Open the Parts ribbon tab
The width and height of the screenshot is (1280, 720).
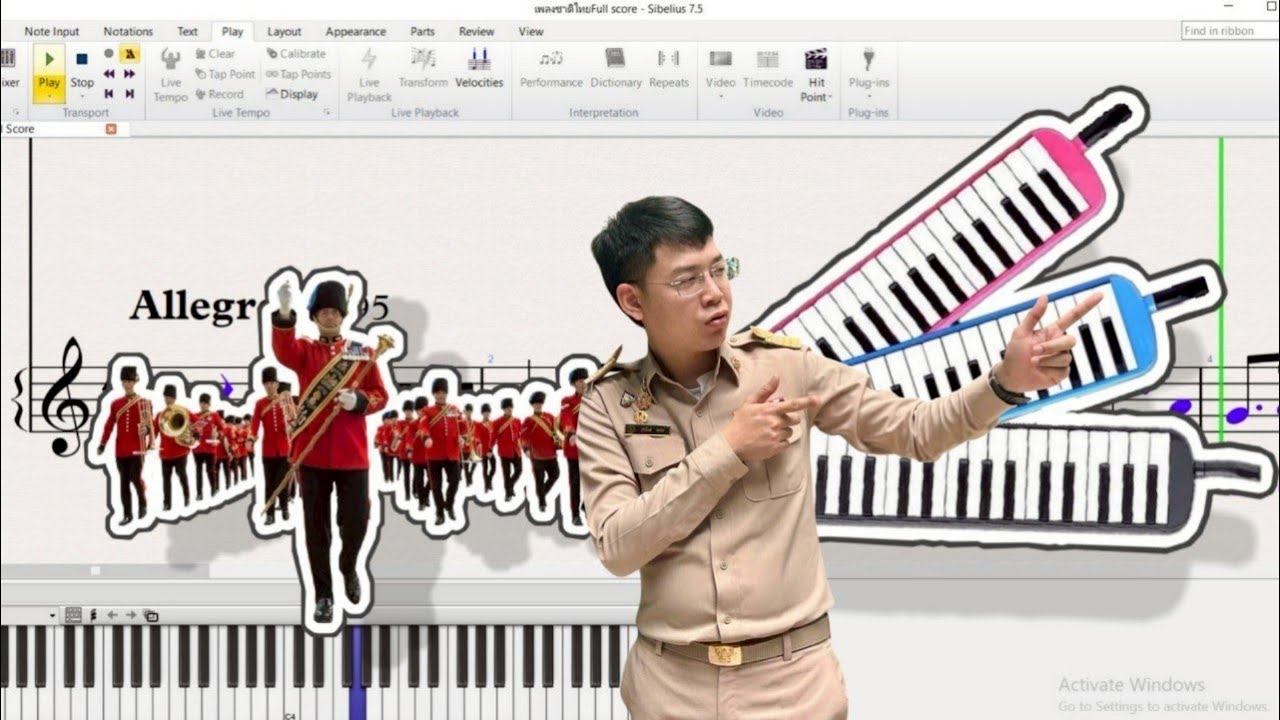click(422, 32)
